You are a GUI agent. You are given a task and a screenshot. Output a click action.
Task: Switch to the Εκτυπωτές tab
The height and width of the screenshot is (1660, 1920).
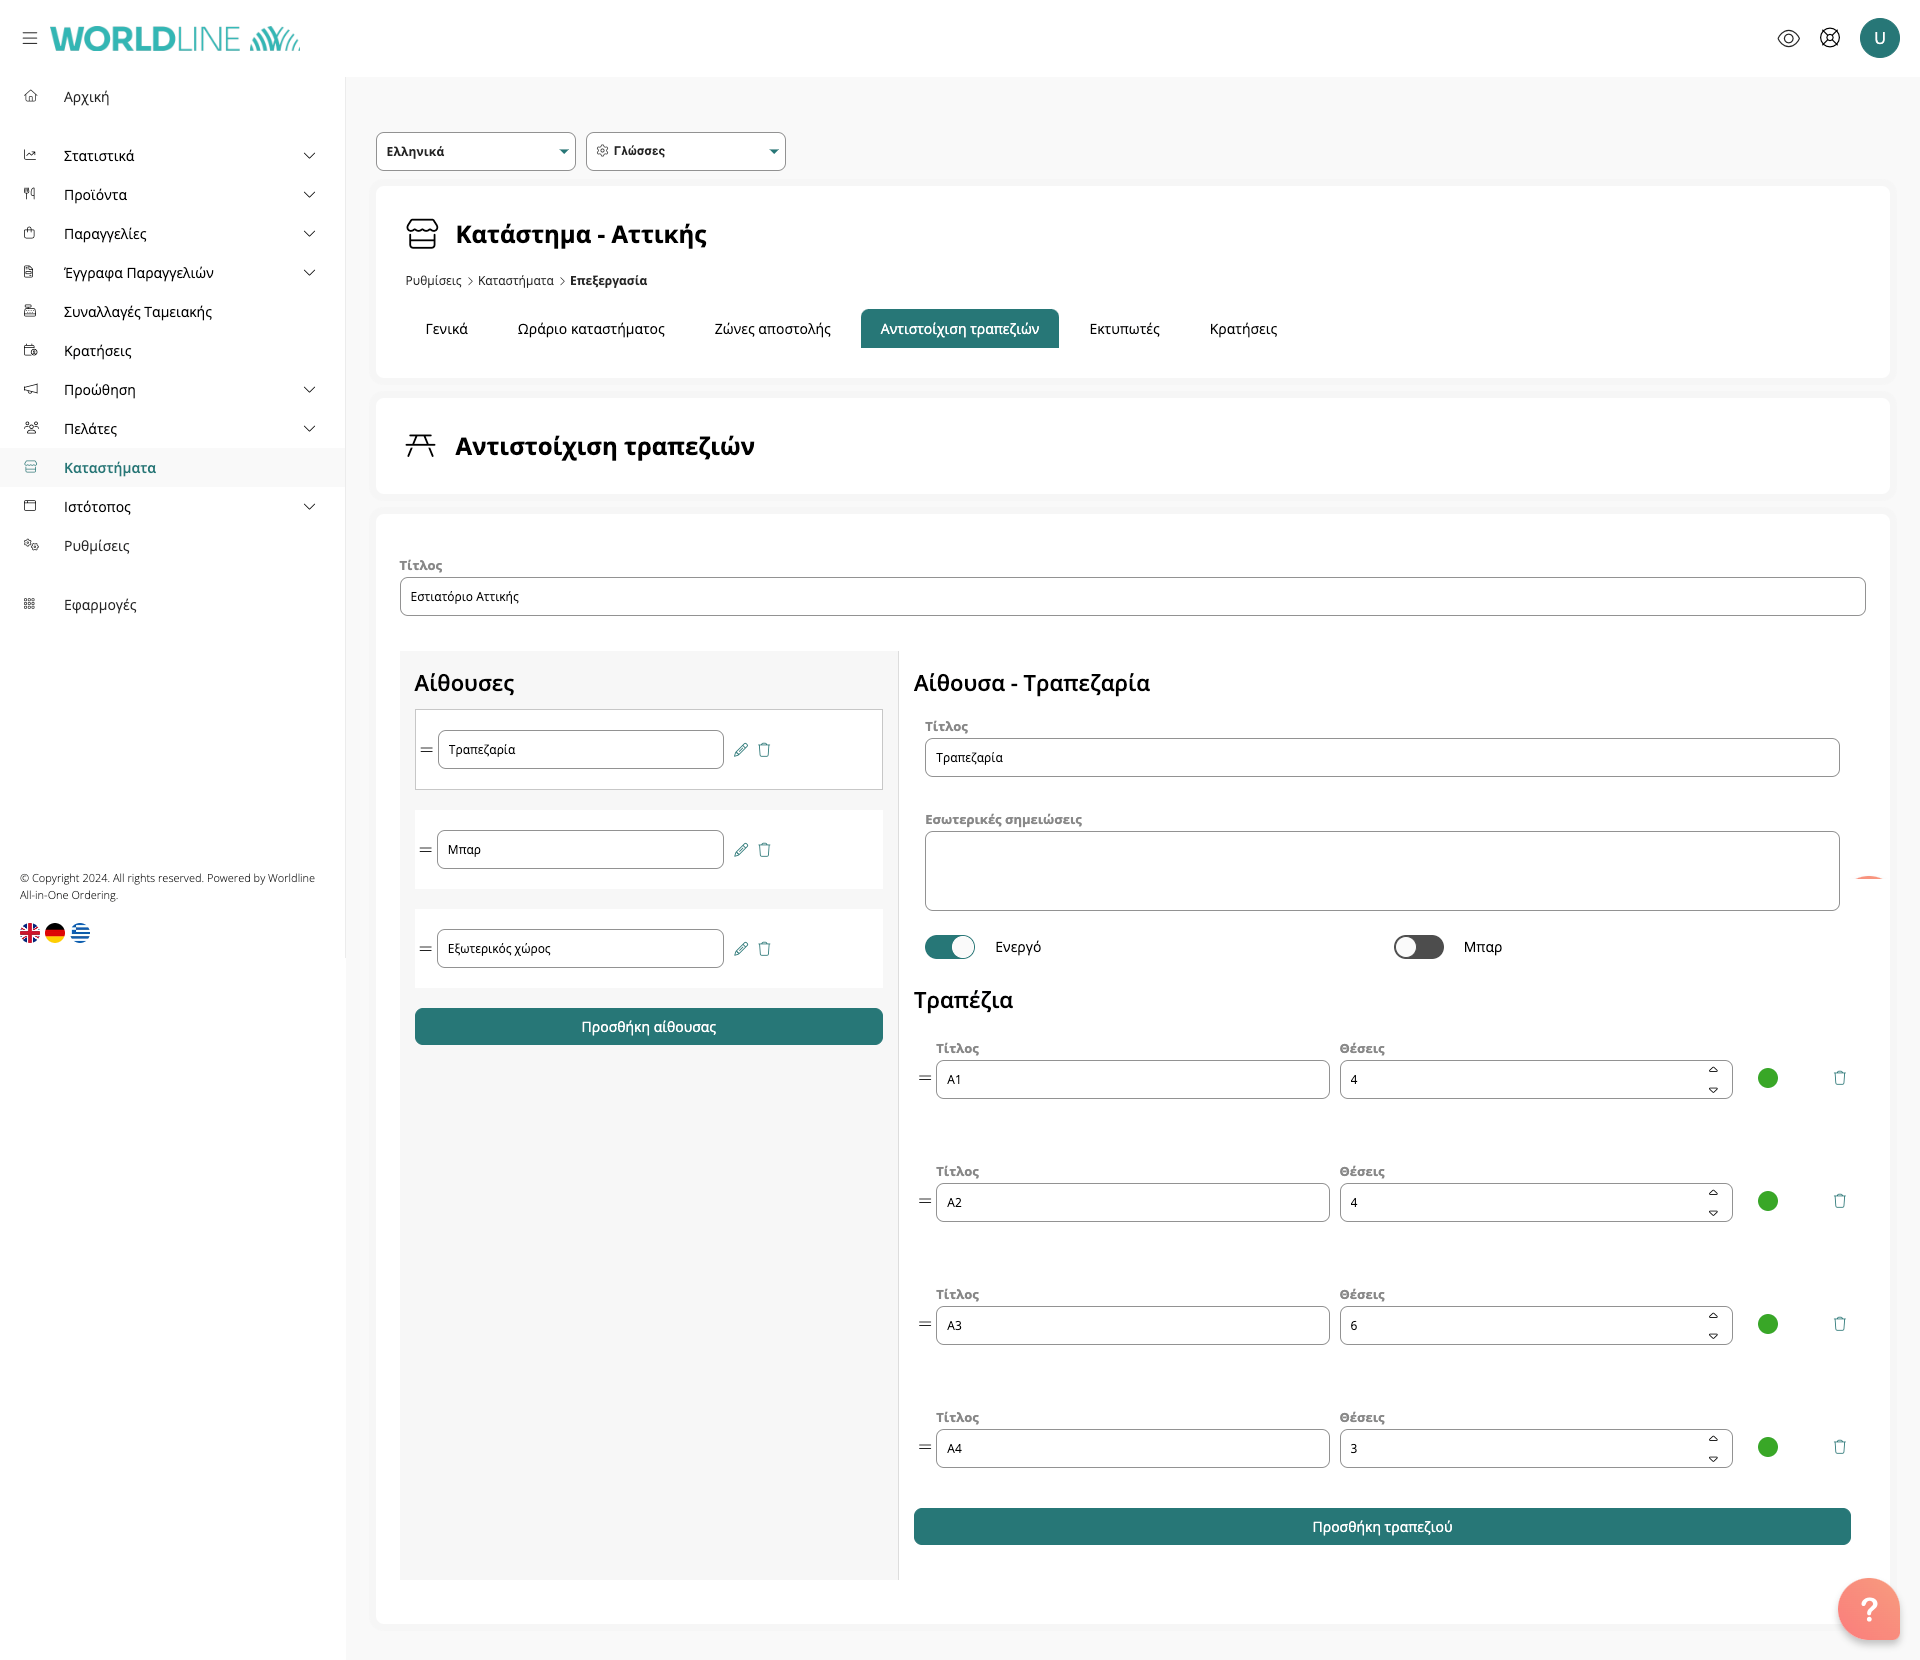click(x=1124, y=329)
